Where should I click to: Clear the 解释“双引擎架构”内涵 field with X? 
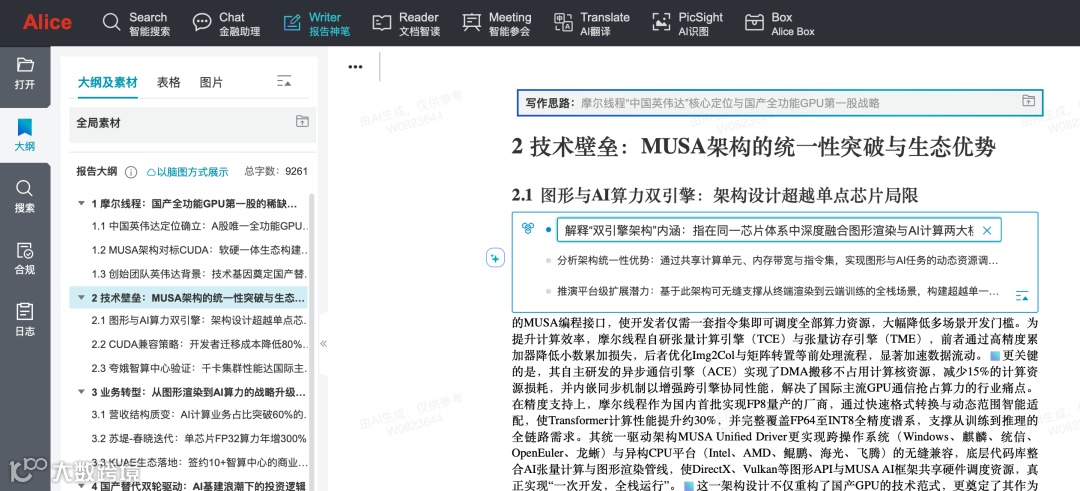pyautogui.click(x=986, y=231)
